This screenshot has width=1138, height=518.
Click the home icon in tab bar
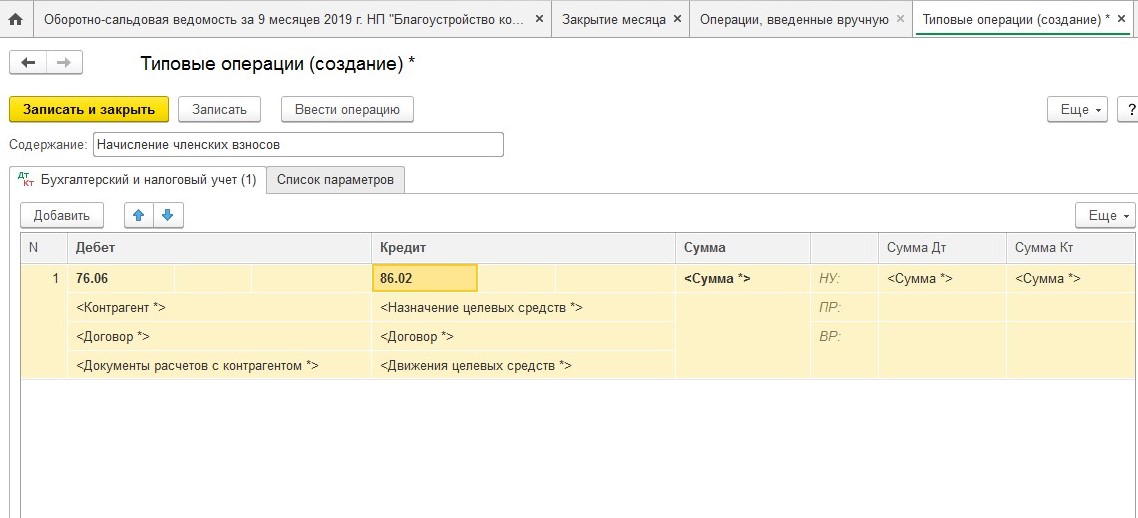pos(15,19)
